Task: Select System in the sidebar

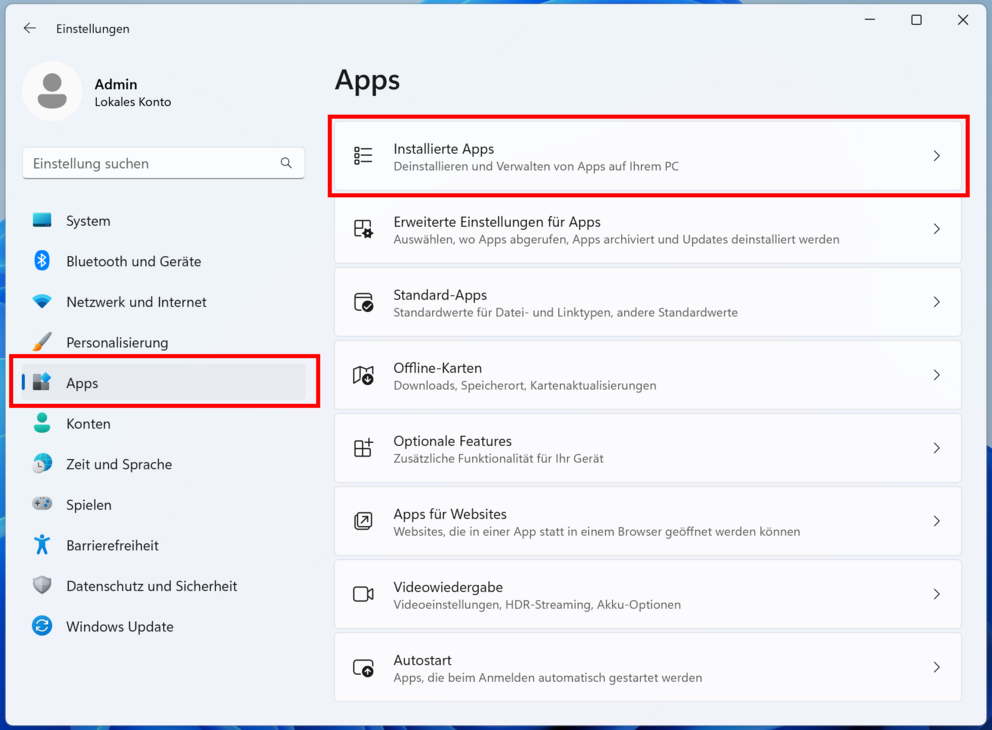Action: (163, 221)
